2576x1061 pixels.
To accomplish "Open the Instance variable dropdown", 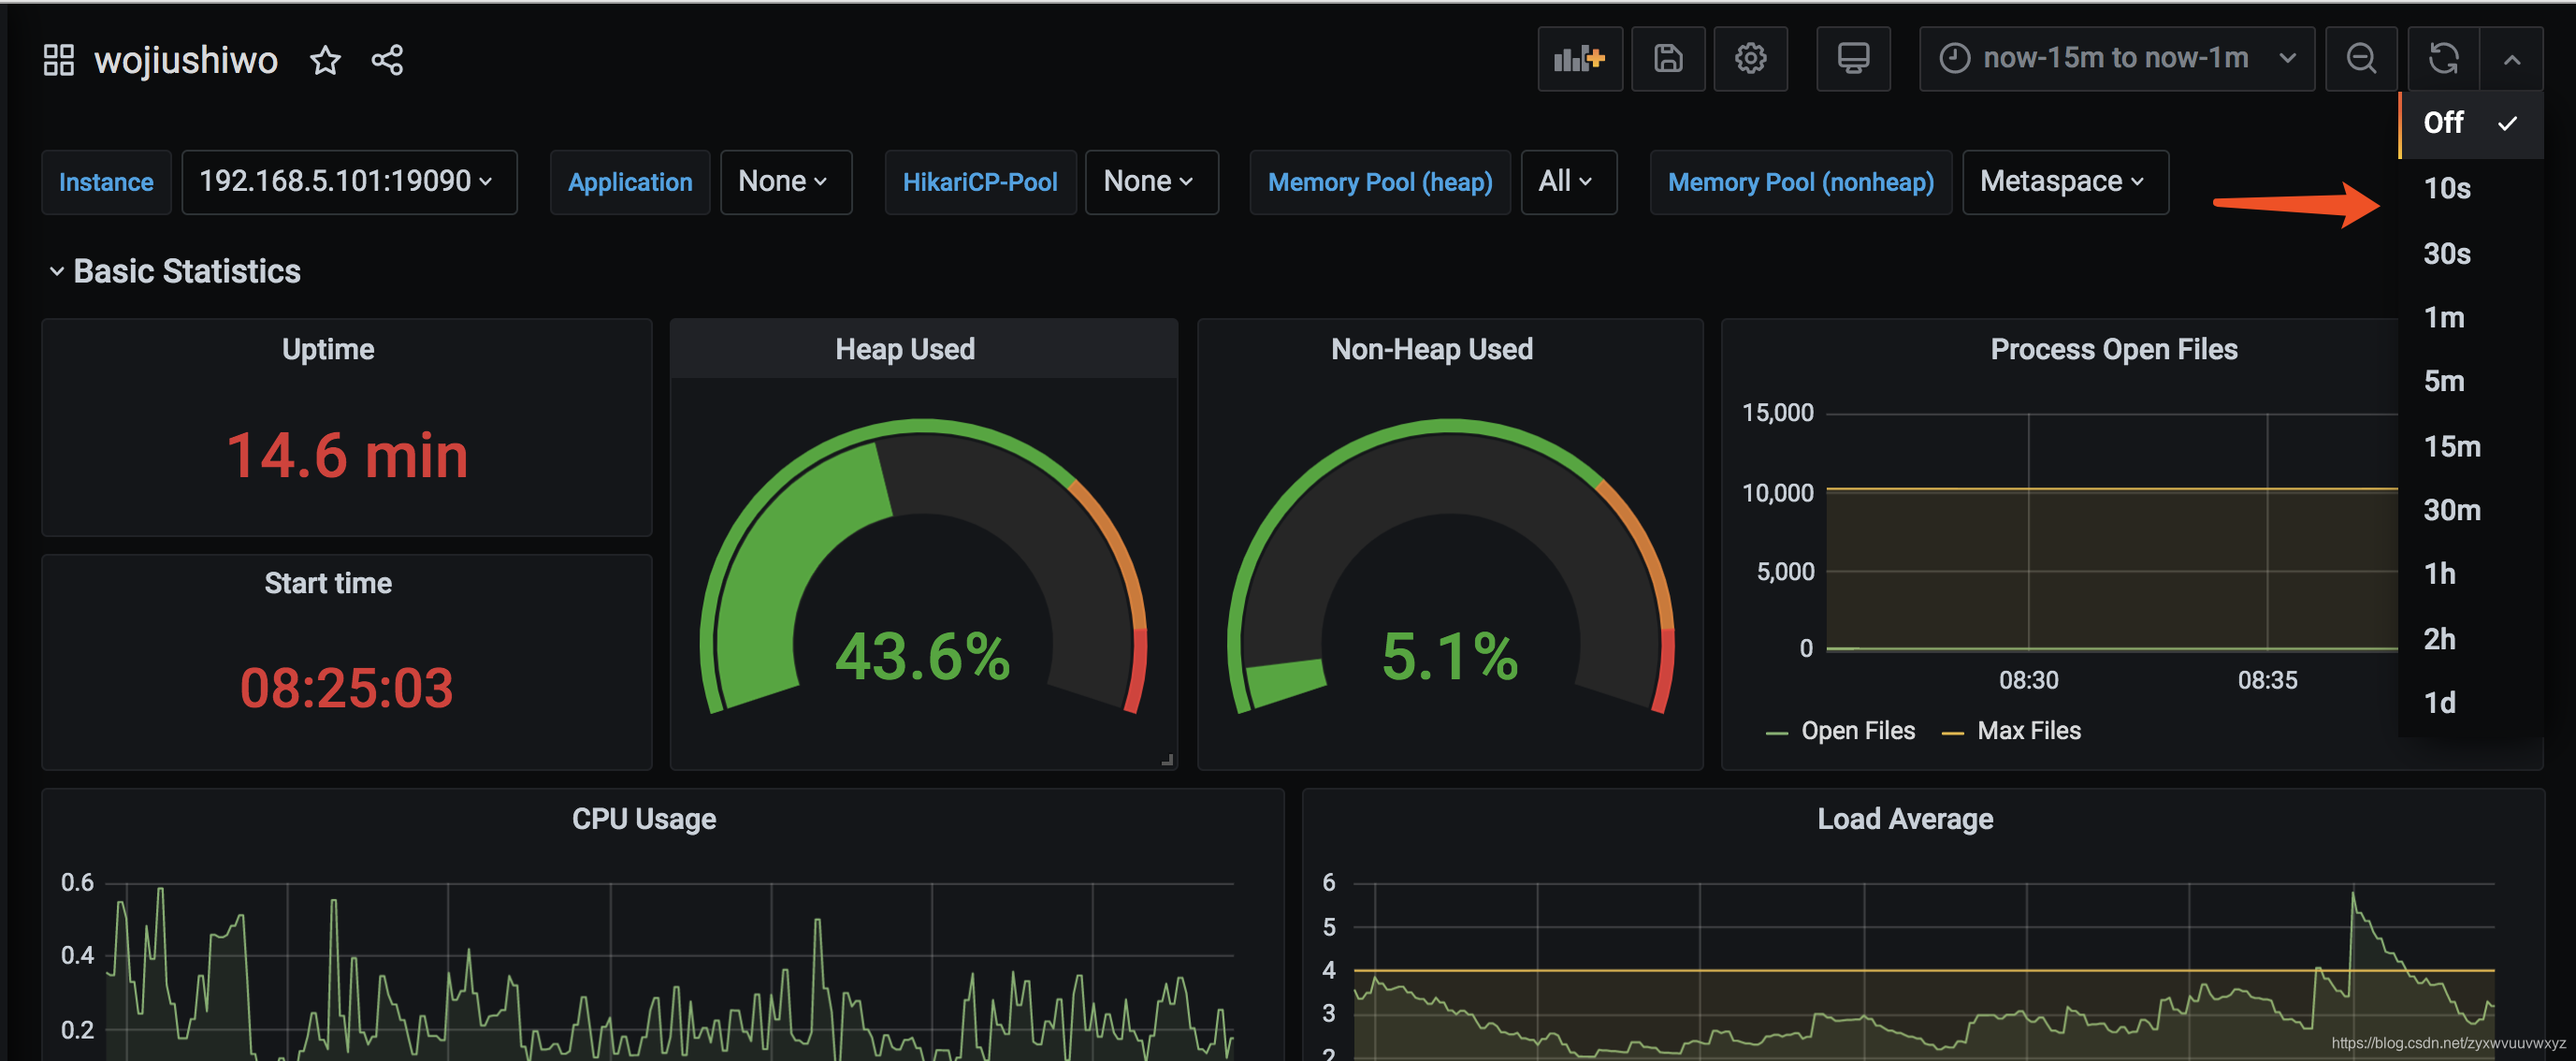I will (348, 182).
